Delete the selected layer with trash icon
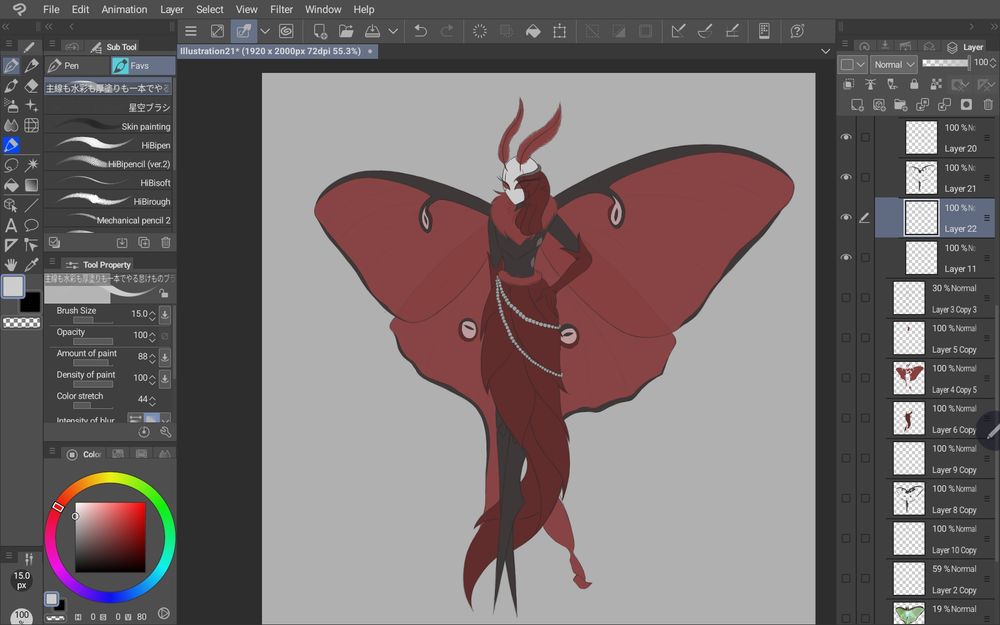 coord(988,104)
